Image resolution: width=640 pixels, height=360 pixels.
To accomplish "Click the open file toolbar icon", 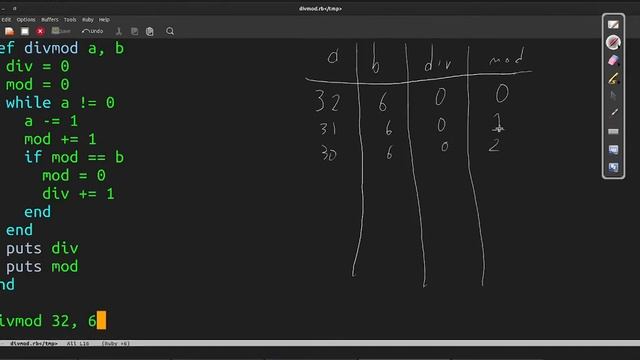I will coord(9,31).
